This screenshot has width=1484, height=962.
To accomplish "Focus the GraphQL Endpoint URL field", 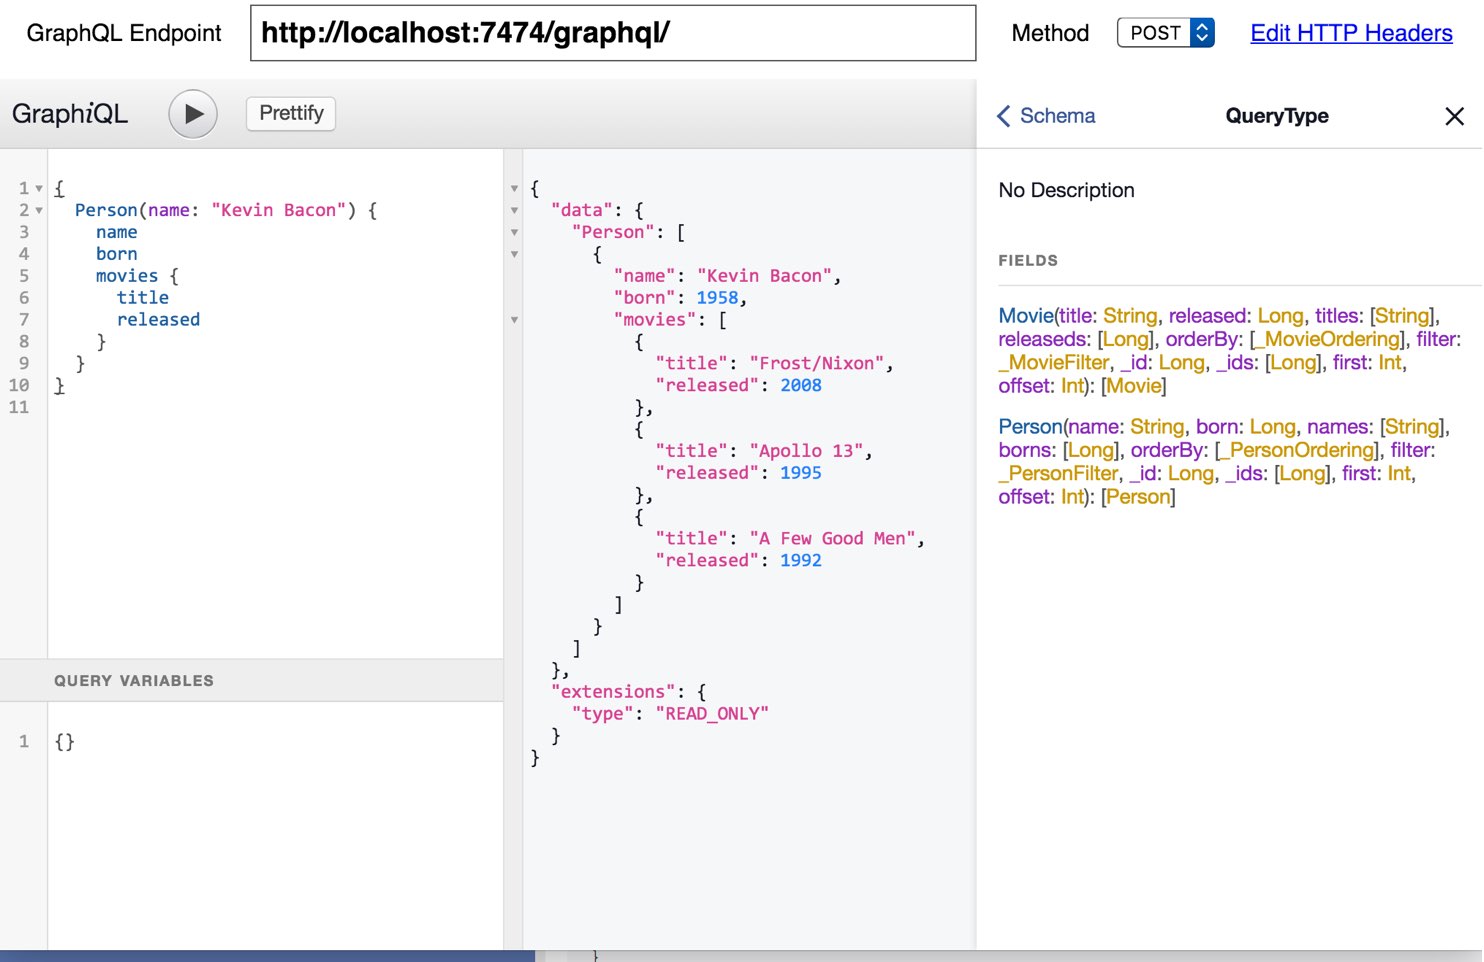I will 613,33.
